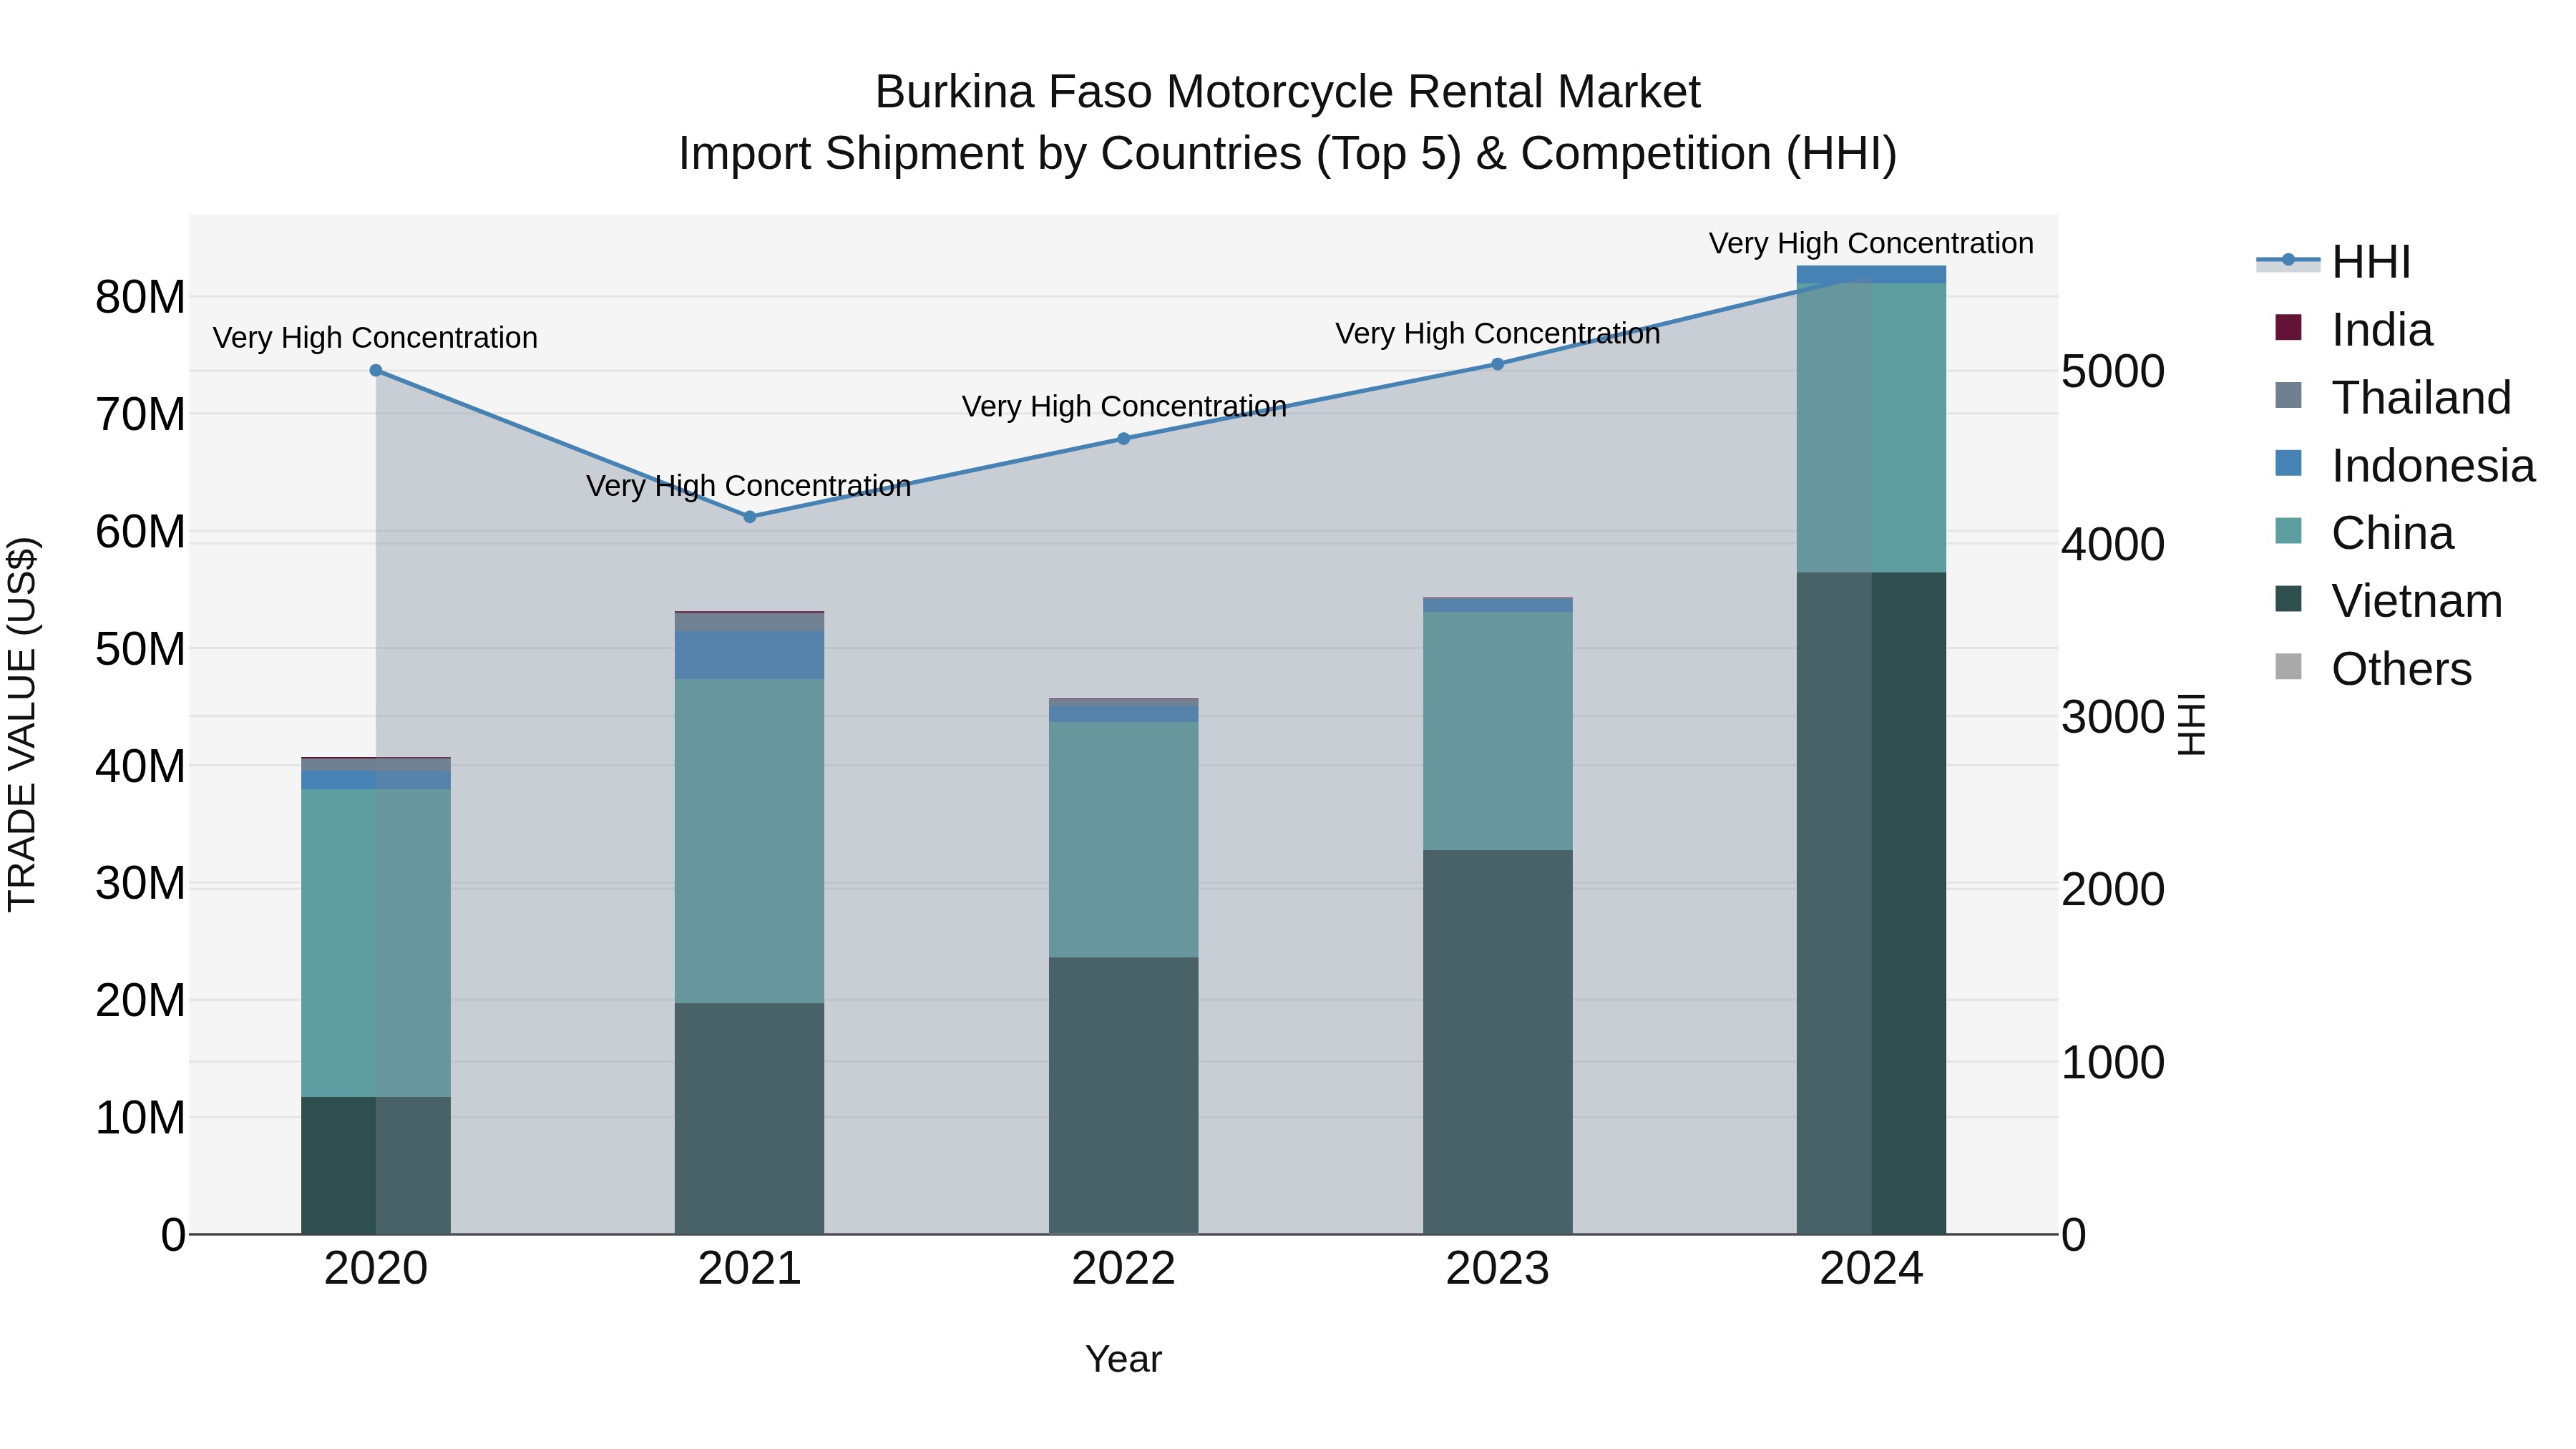Screen dimensions: 2576x1449
Task: Click the China segment of 2023 bar
Action: click(x=1497, y=731)
